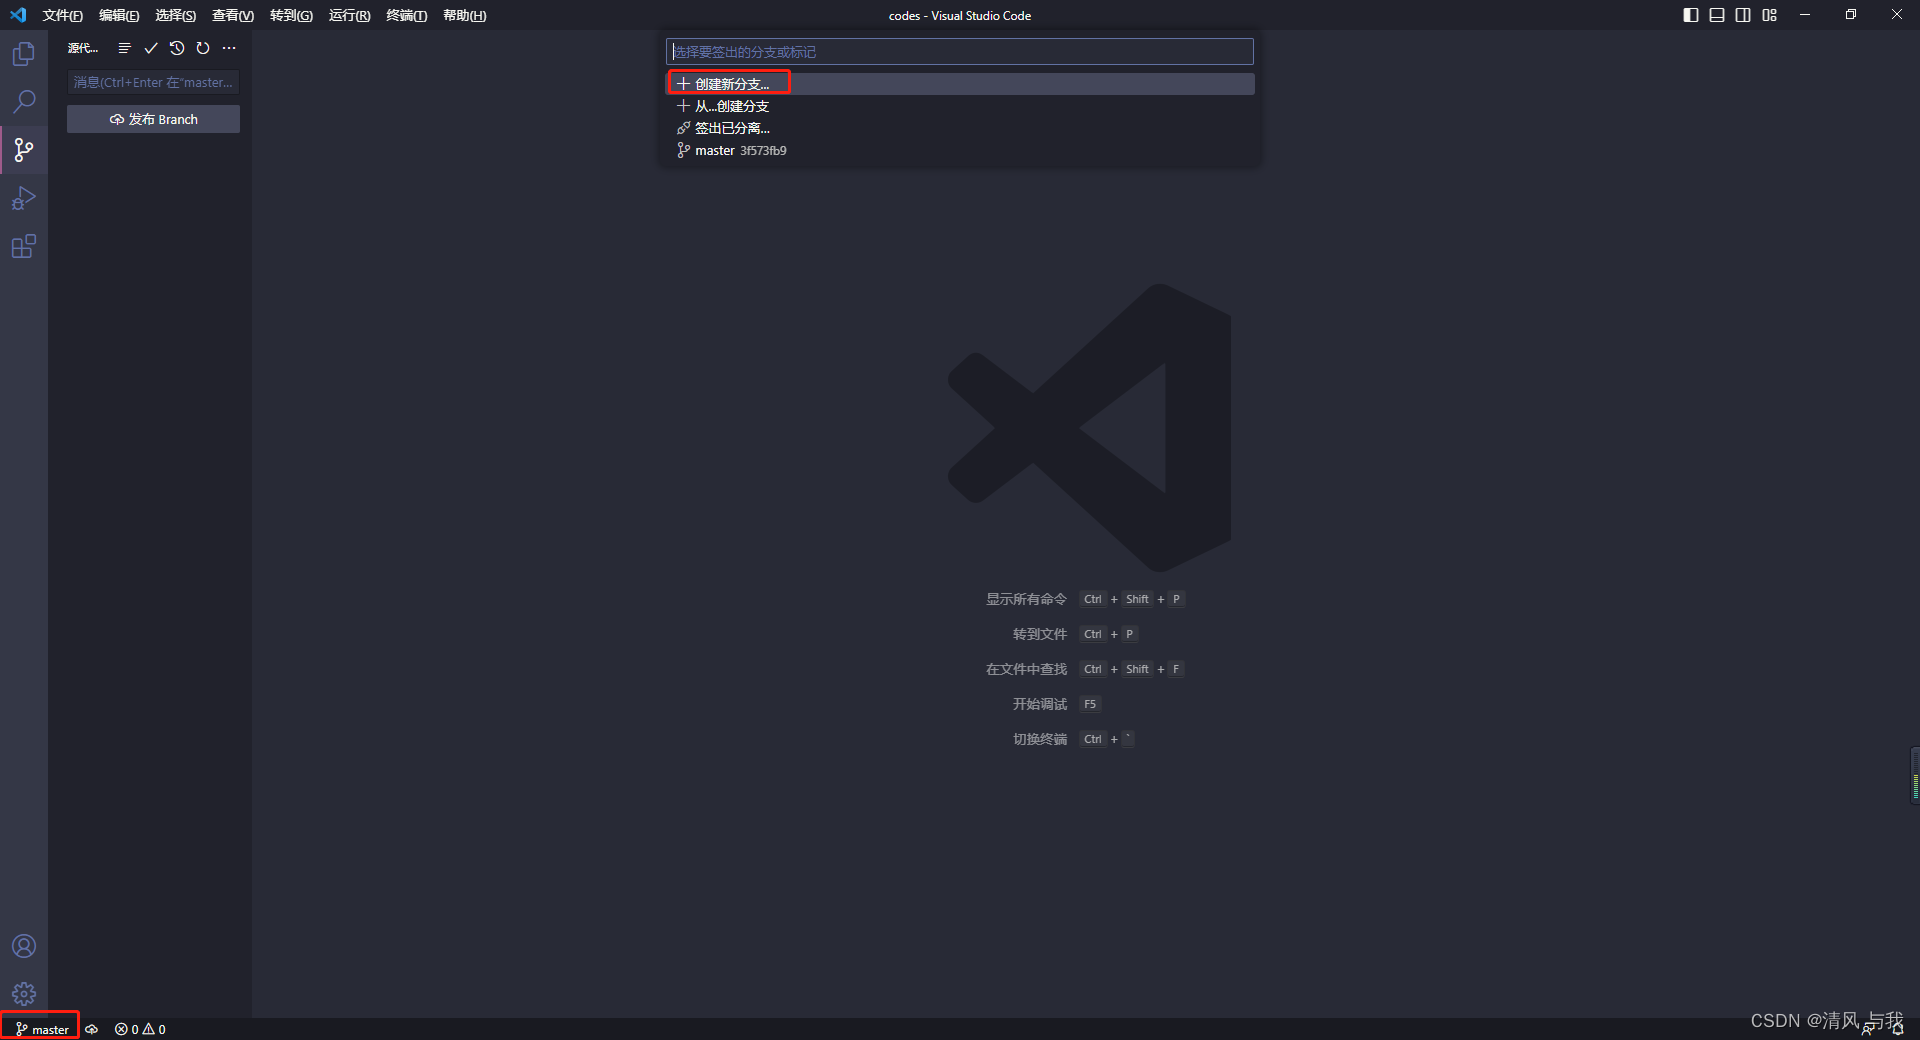This screenshot has height=1040, width=1920.
Task: Click the VS Code logo in title bar
Action: coord(17,15)
